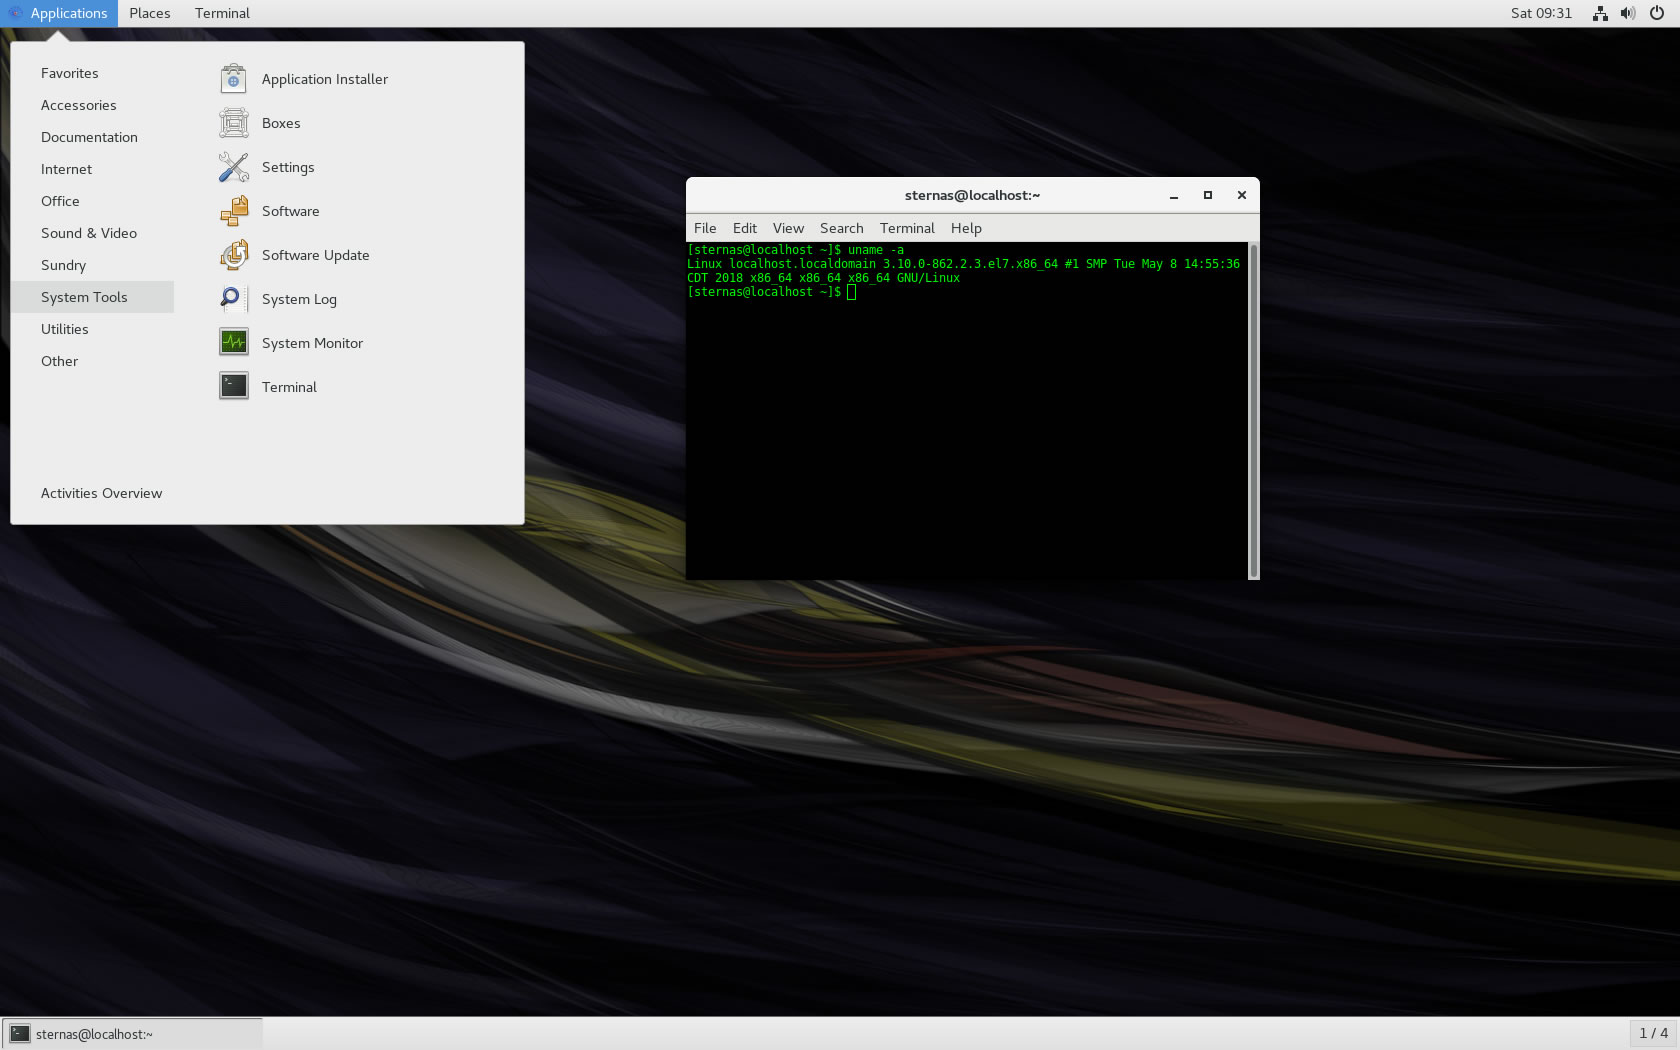Viewport: 1680px width, 1050px height.
Task: Open the System Log magnifier icon
Action: (x=233, y=299)
